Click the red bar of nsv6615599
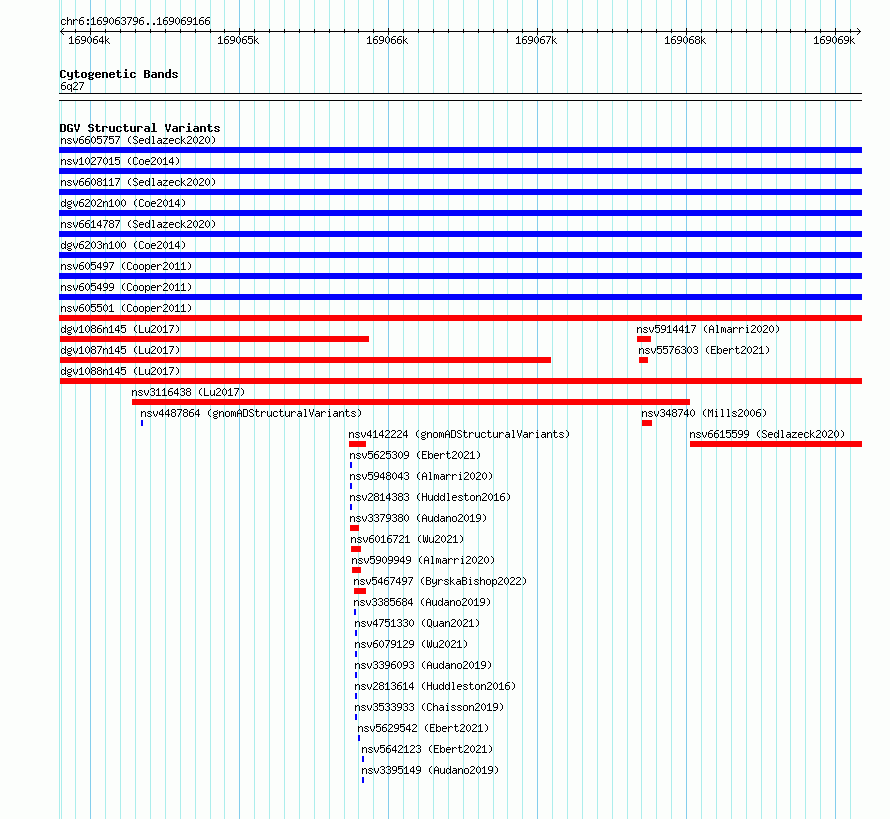The height and width of the screenshot is (819, 890). pos(776,444)
